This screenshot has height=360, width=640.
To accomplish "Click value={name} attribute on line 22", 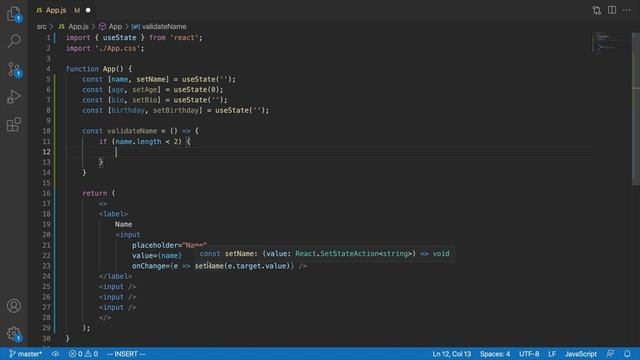I will (157, 256).
